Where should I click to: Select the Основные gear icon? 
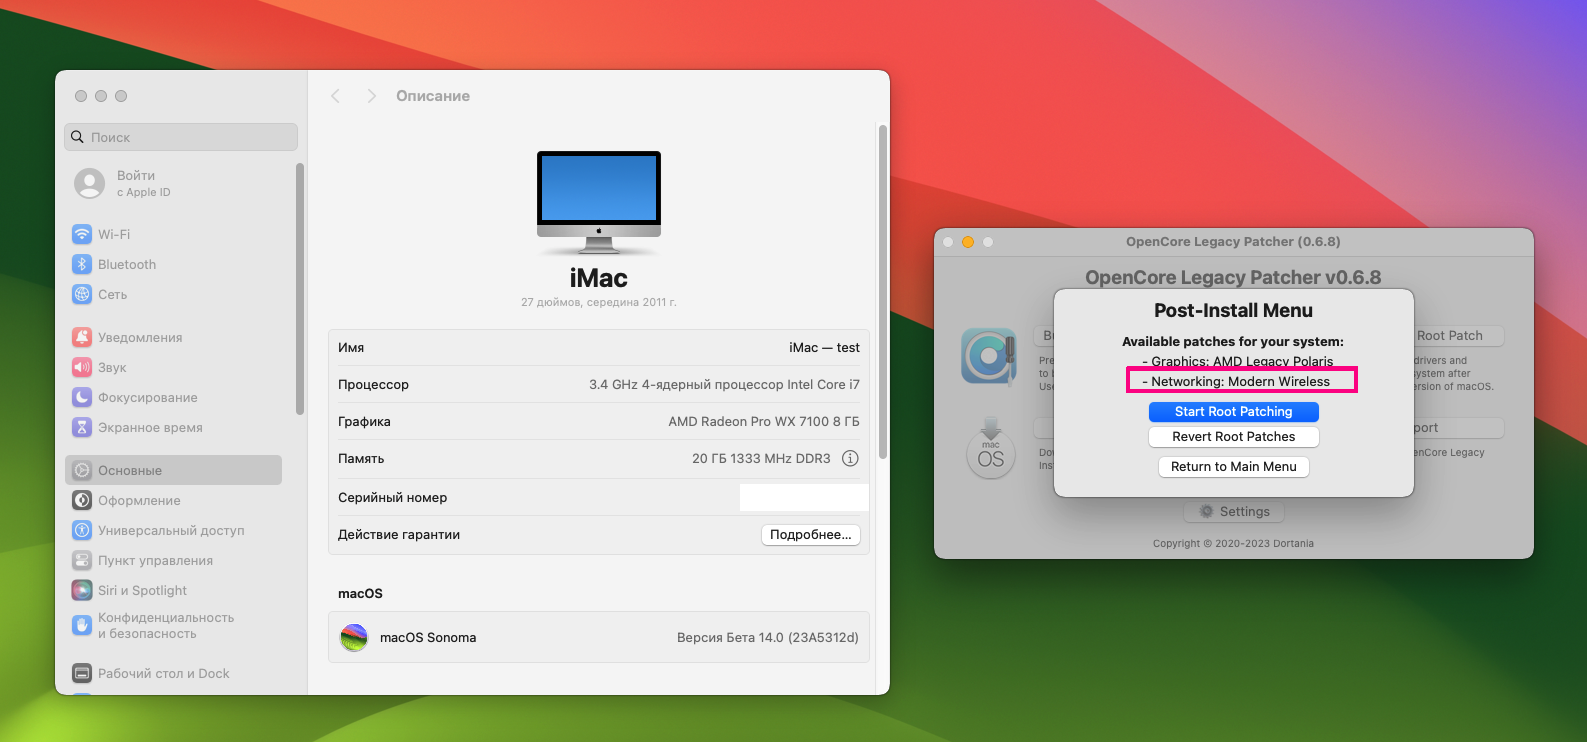coord(82,470)
